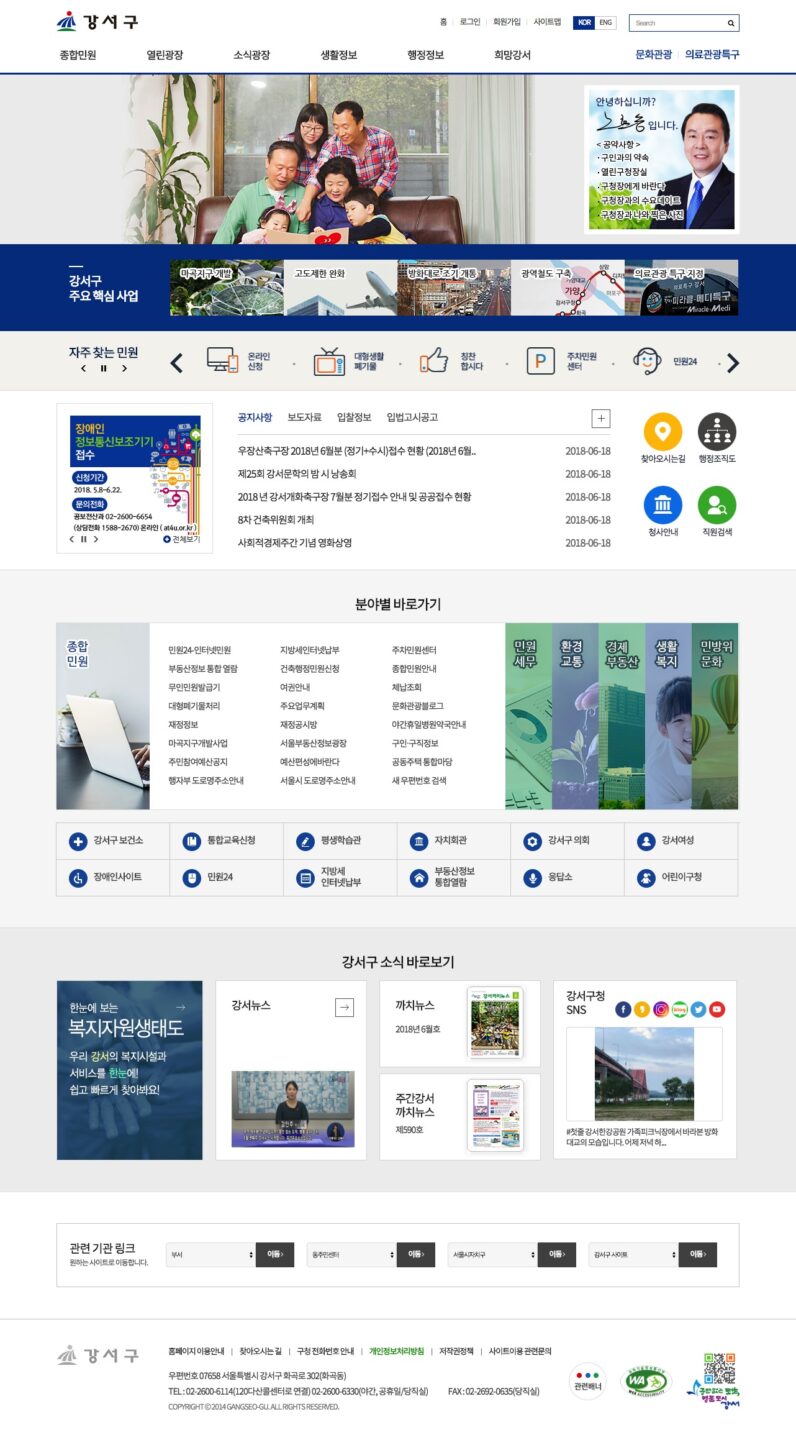The width and height of the screenshot is (796, 1440).
Task: Click the Facebook icon in 강서구청 SNS
Action: tap(623, 1009)
